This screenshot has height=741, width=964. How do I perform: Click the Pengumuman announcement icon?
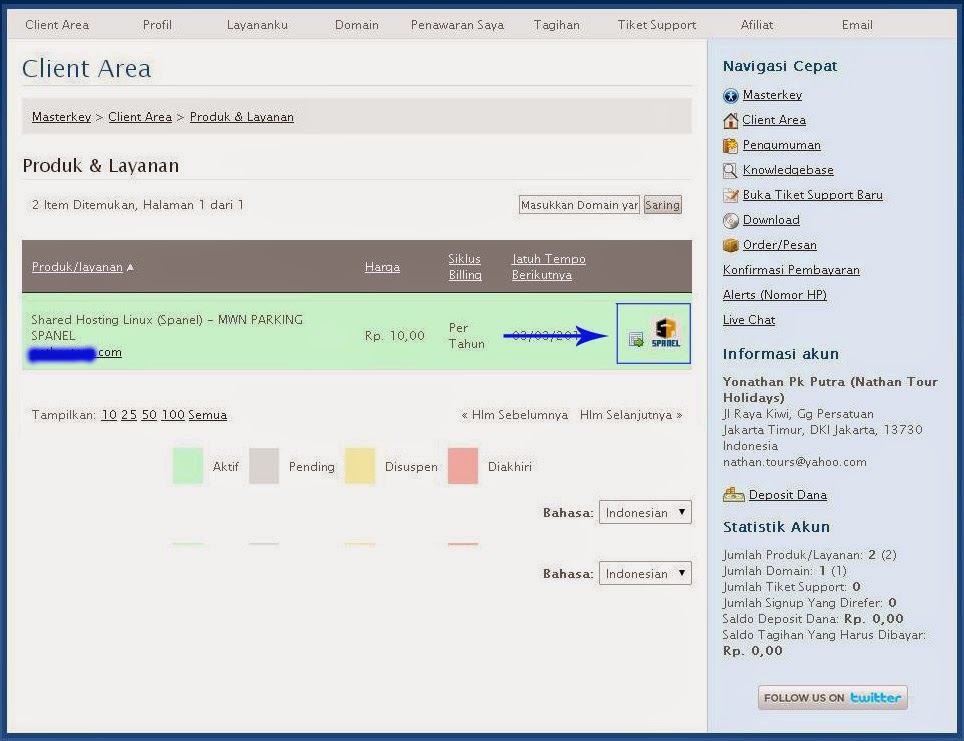730,146
